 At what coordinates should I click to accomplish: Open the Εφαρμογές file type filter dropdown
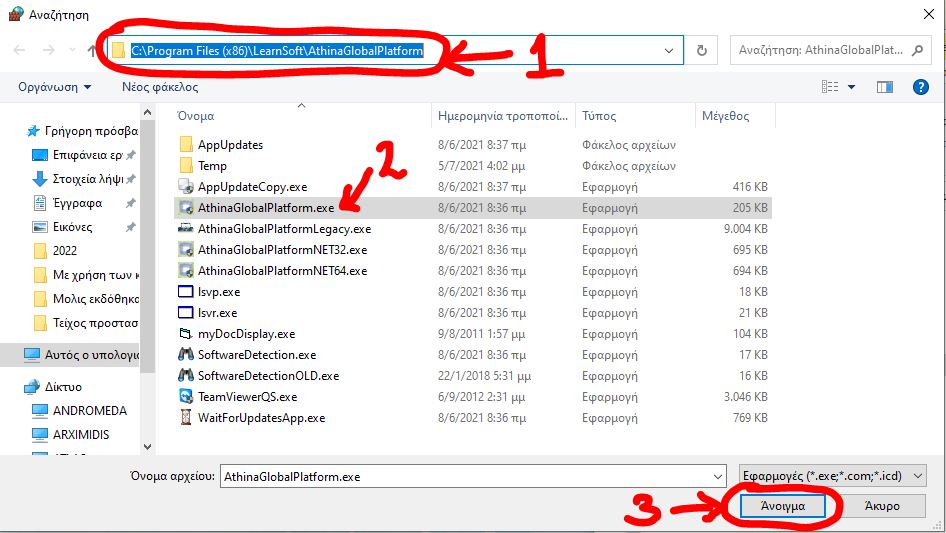pos(833,476)
